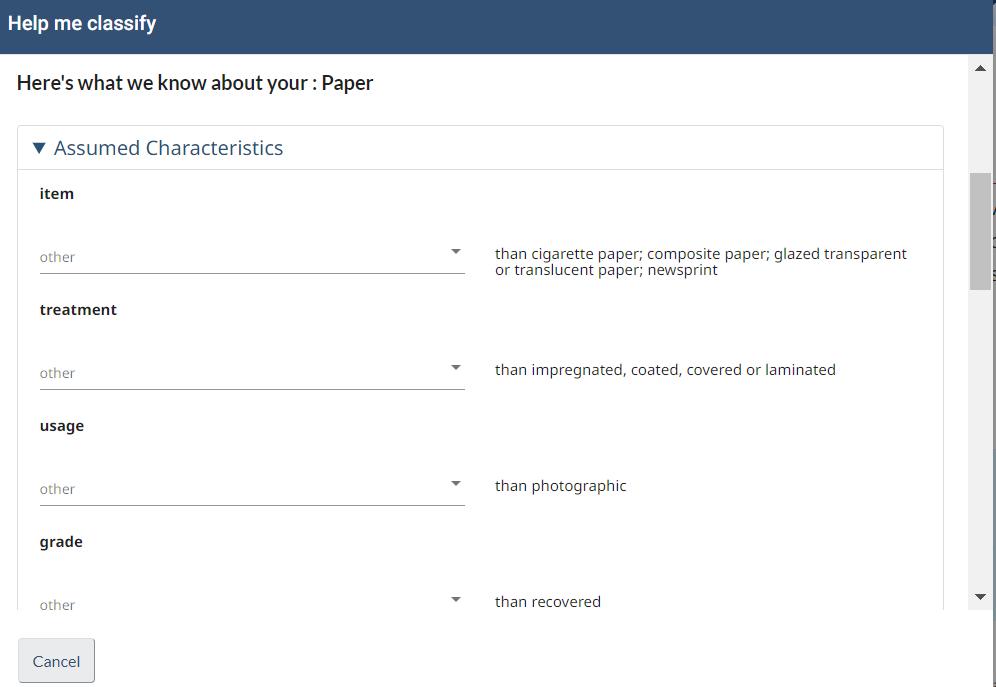The height and width of the screenshot is (687, 996).
Task: Click the "than cigarette paper" description text
Action: [700, 262]
